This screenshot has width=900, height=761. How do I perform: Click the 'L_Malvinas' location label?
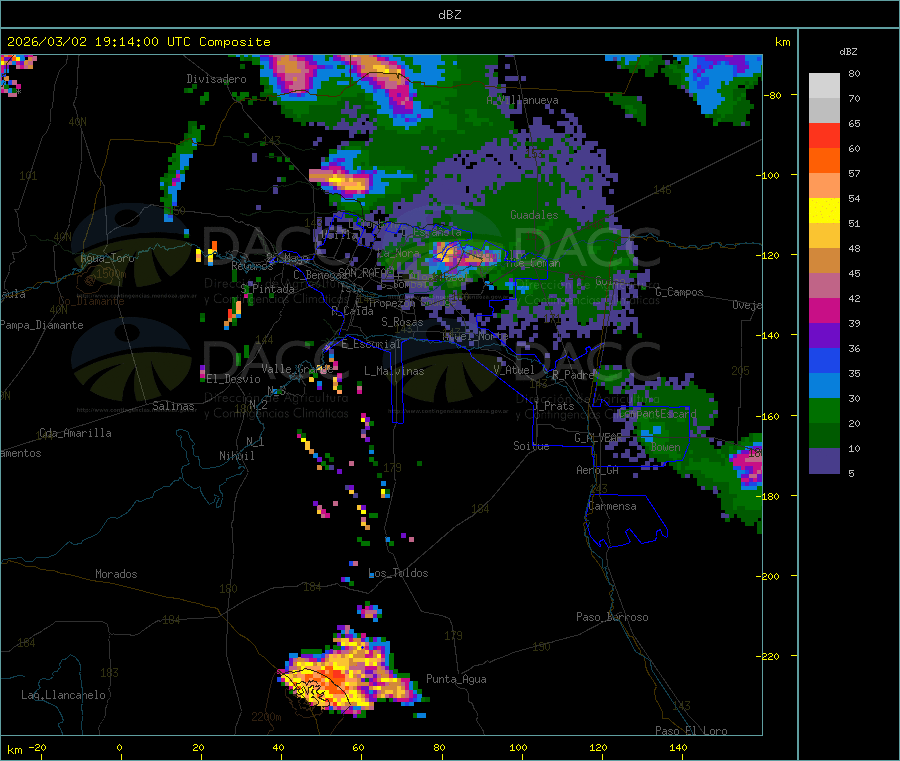click(x=394, y=371)
